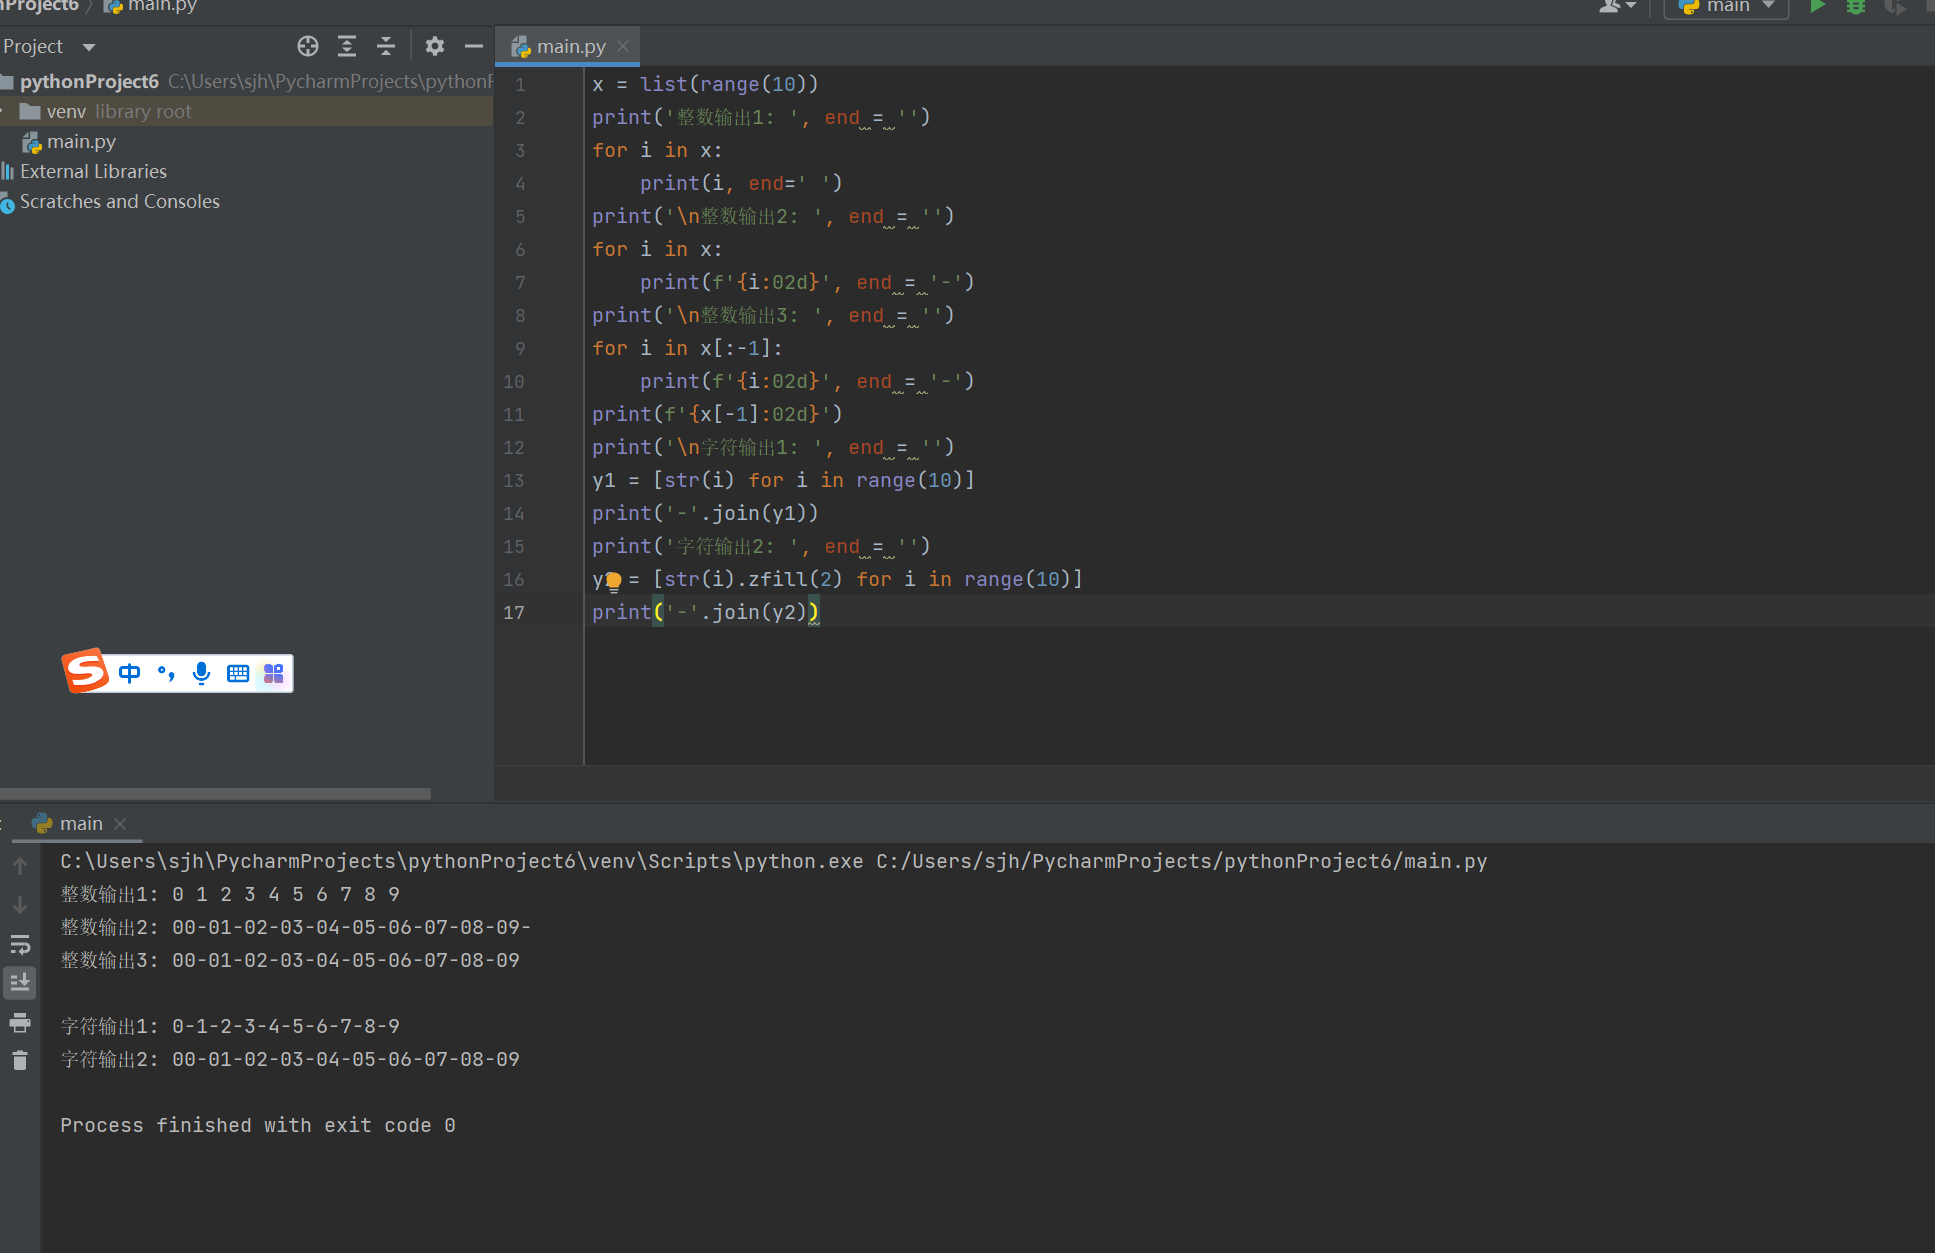
Task: Toggle soft-wrap in the Run console
Action: [20, 944]
